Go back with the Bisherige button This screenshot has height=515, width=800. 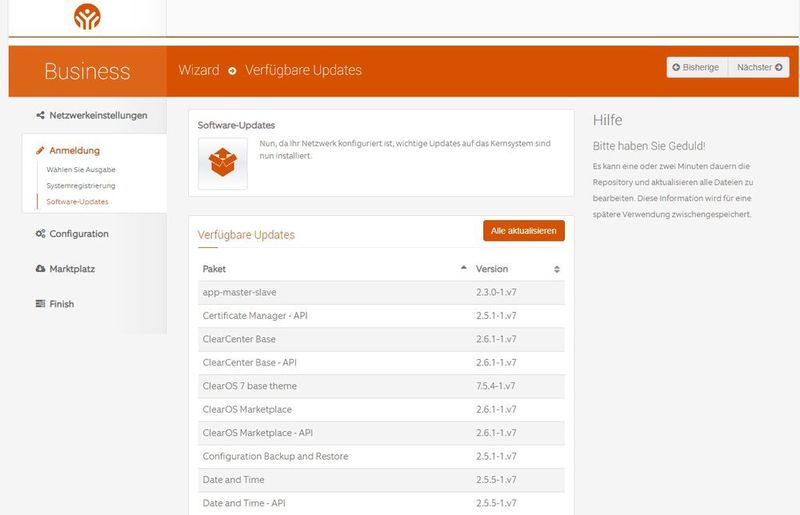(696, 67)
